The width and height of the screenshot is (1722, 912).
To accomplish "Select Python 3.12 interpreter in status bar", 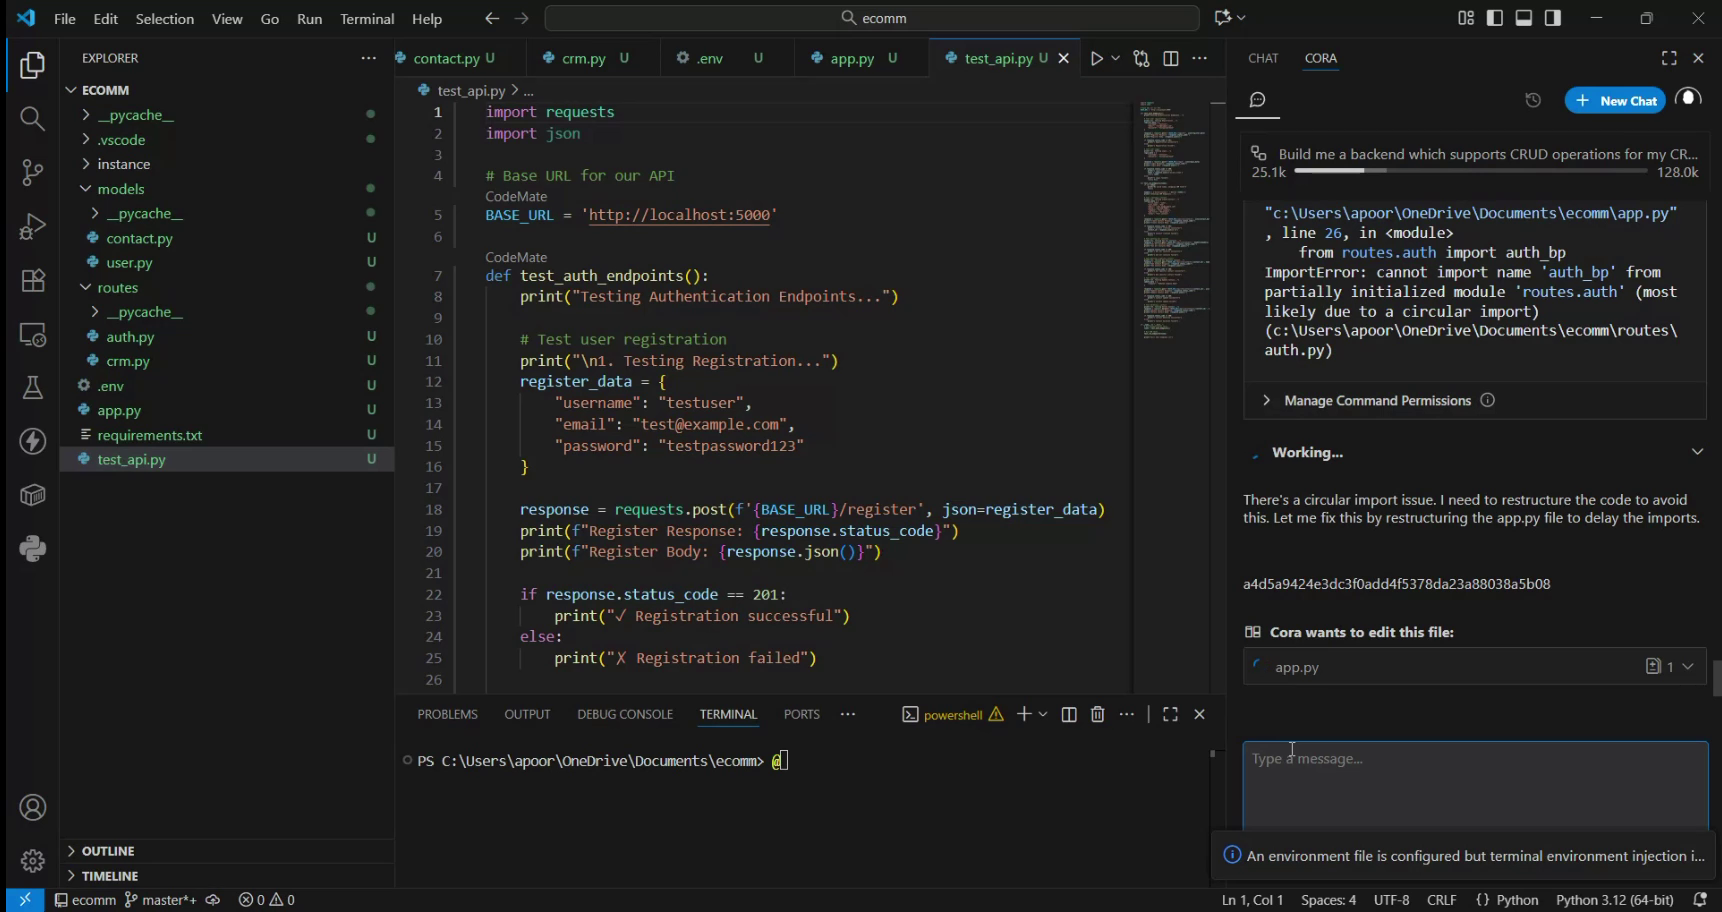I will click(x=1613, y=899).
